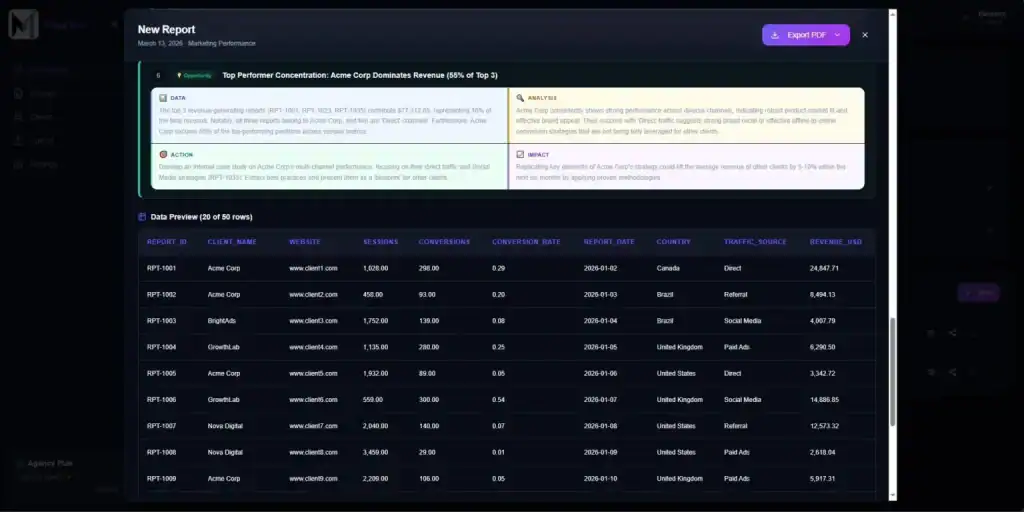Sort by the CLIENT_NAME column header
Image resolution: width=1024 pixels, height=512 pixels.
click(x=232, y=242)
